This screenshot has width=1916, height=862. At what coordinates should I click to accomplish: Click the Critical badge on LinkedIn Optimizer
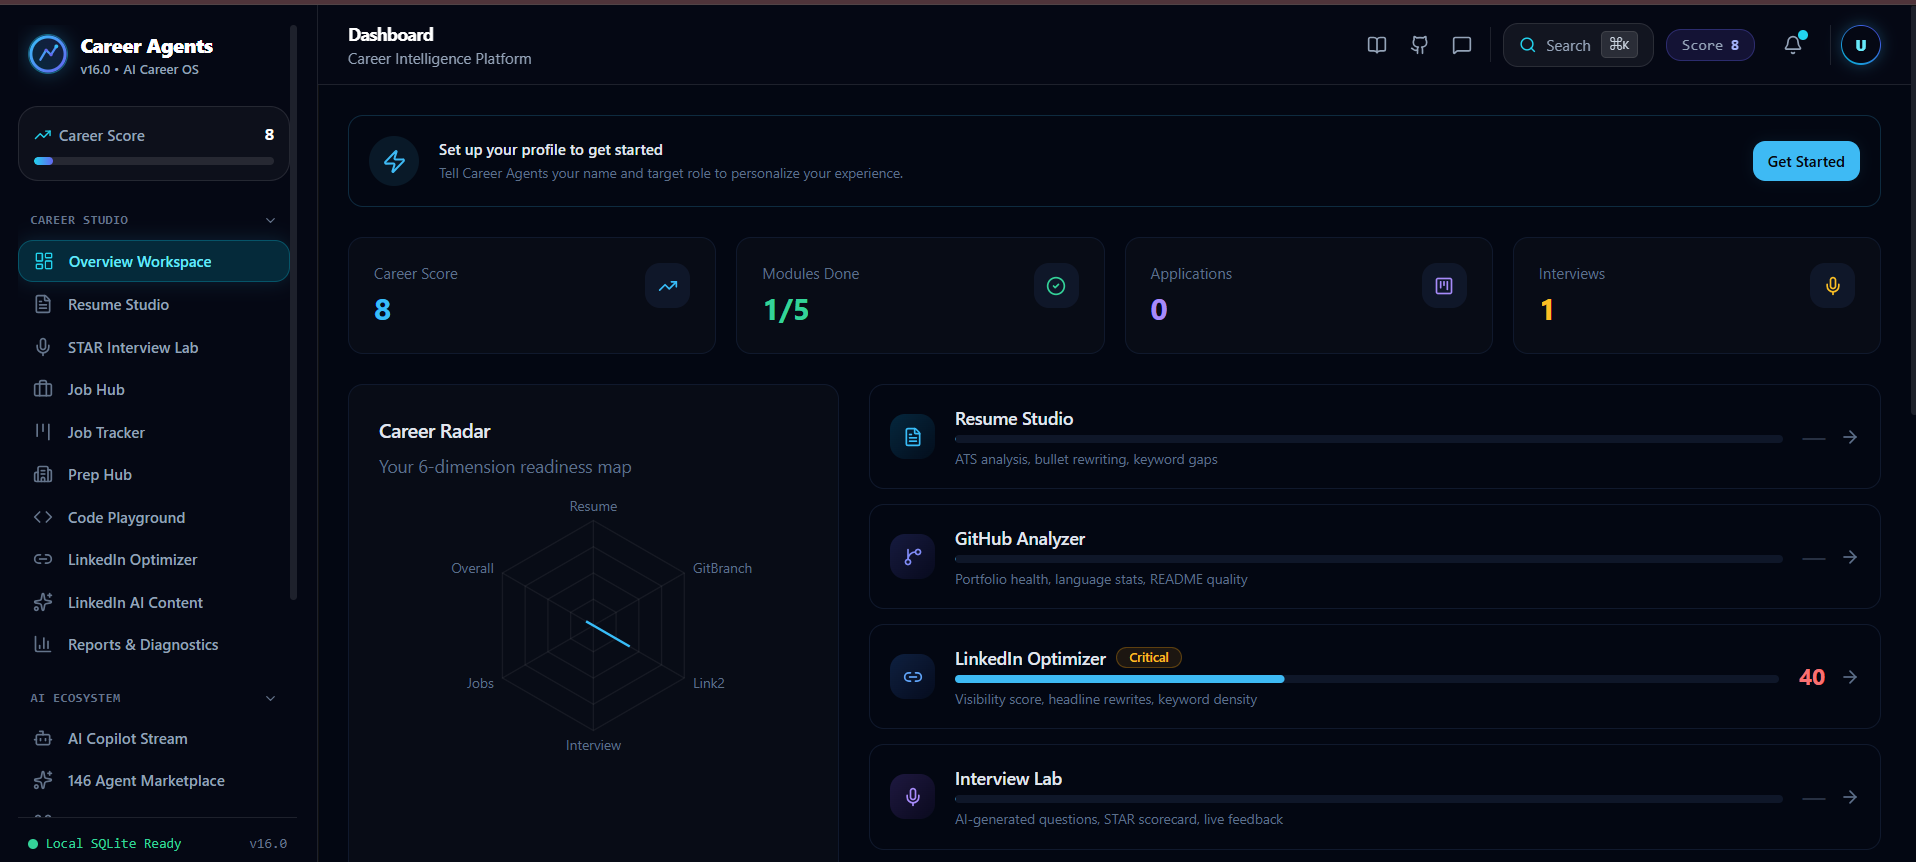[x=1149, y=657]
